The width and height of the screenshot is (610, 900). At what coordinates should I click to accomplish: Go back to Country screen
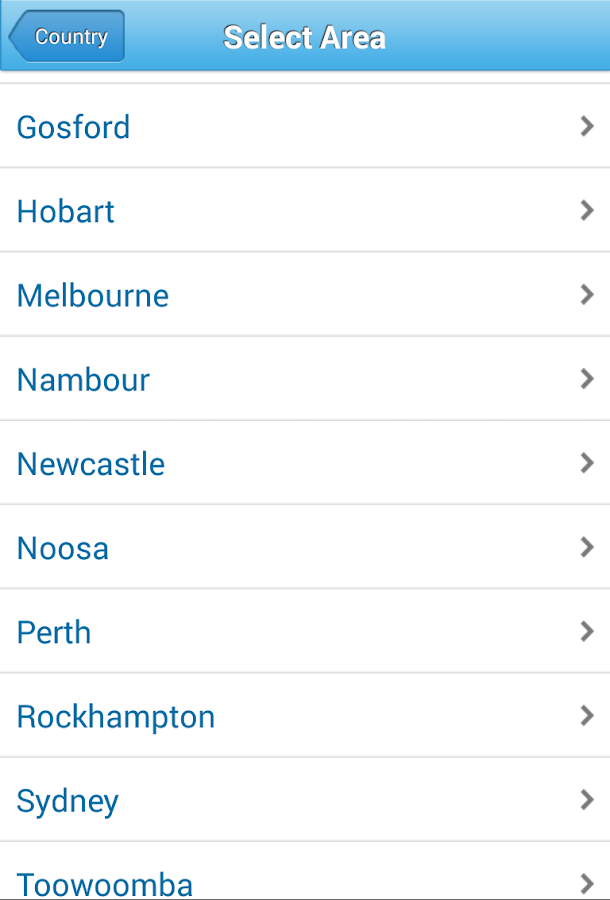click(x=67, y=37)
